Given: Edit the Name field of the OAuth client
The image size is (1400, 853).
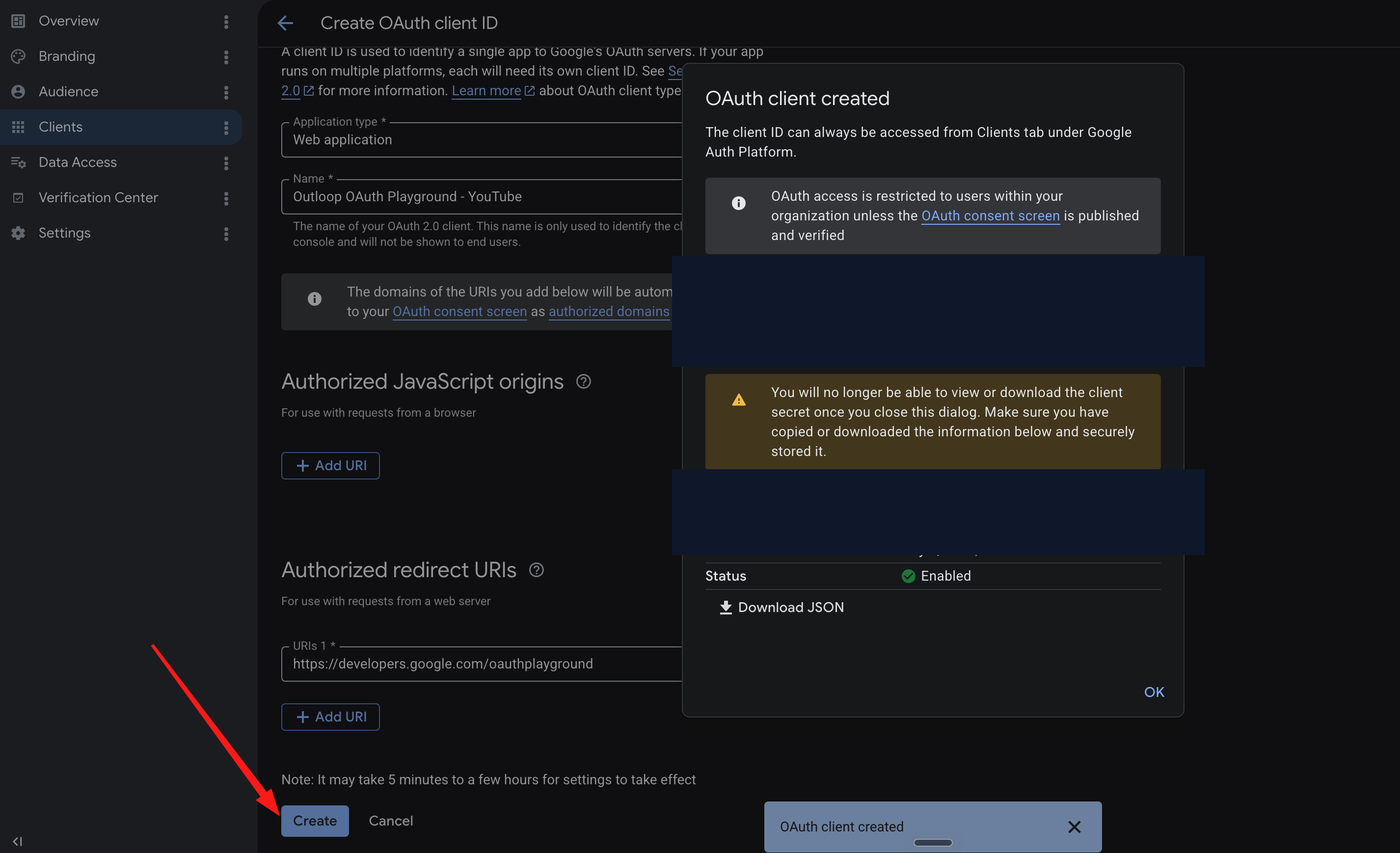Looking at the screenshot, I should 481,197.
